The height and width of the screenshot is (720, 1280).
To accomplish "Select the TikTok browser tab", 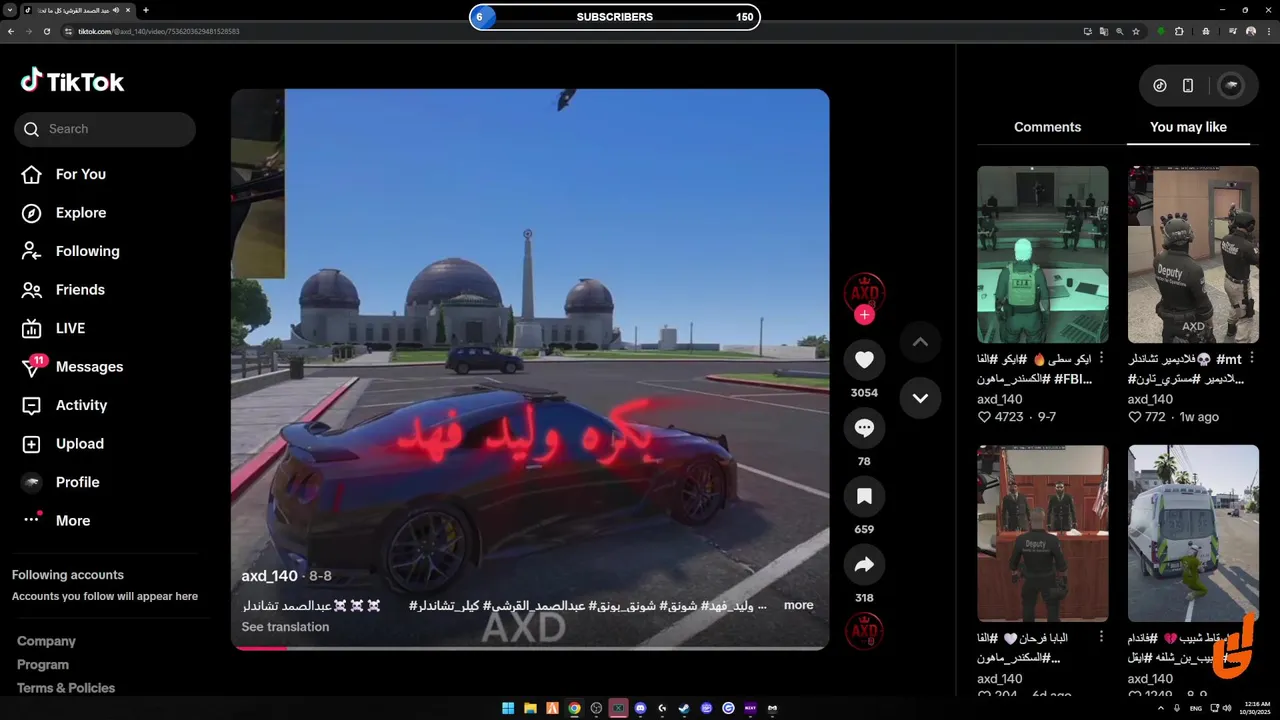I will tap(76, 10).
